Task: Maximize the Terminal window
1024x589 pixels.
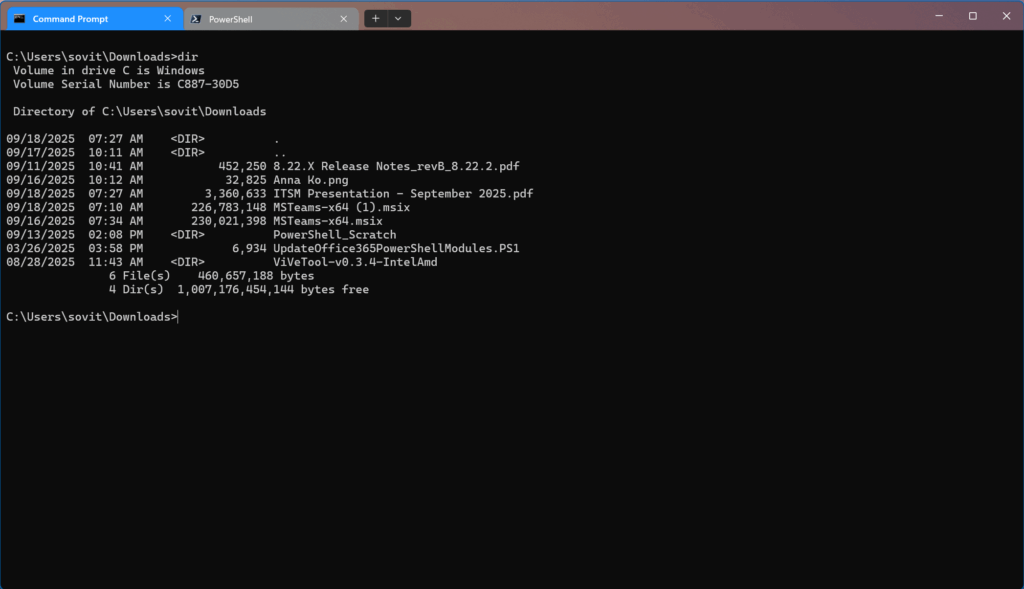Action: click(972, 16)
